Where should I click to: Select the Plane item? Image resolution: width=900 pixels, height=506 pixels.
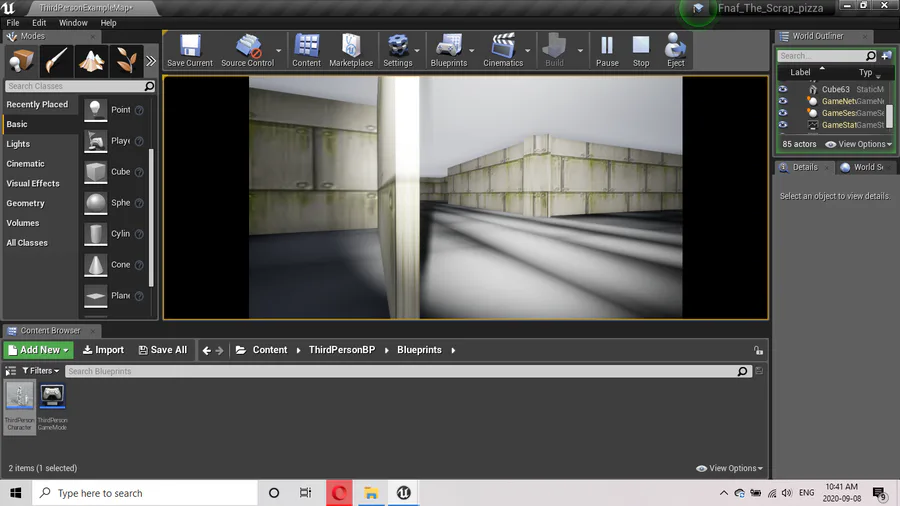114,295
